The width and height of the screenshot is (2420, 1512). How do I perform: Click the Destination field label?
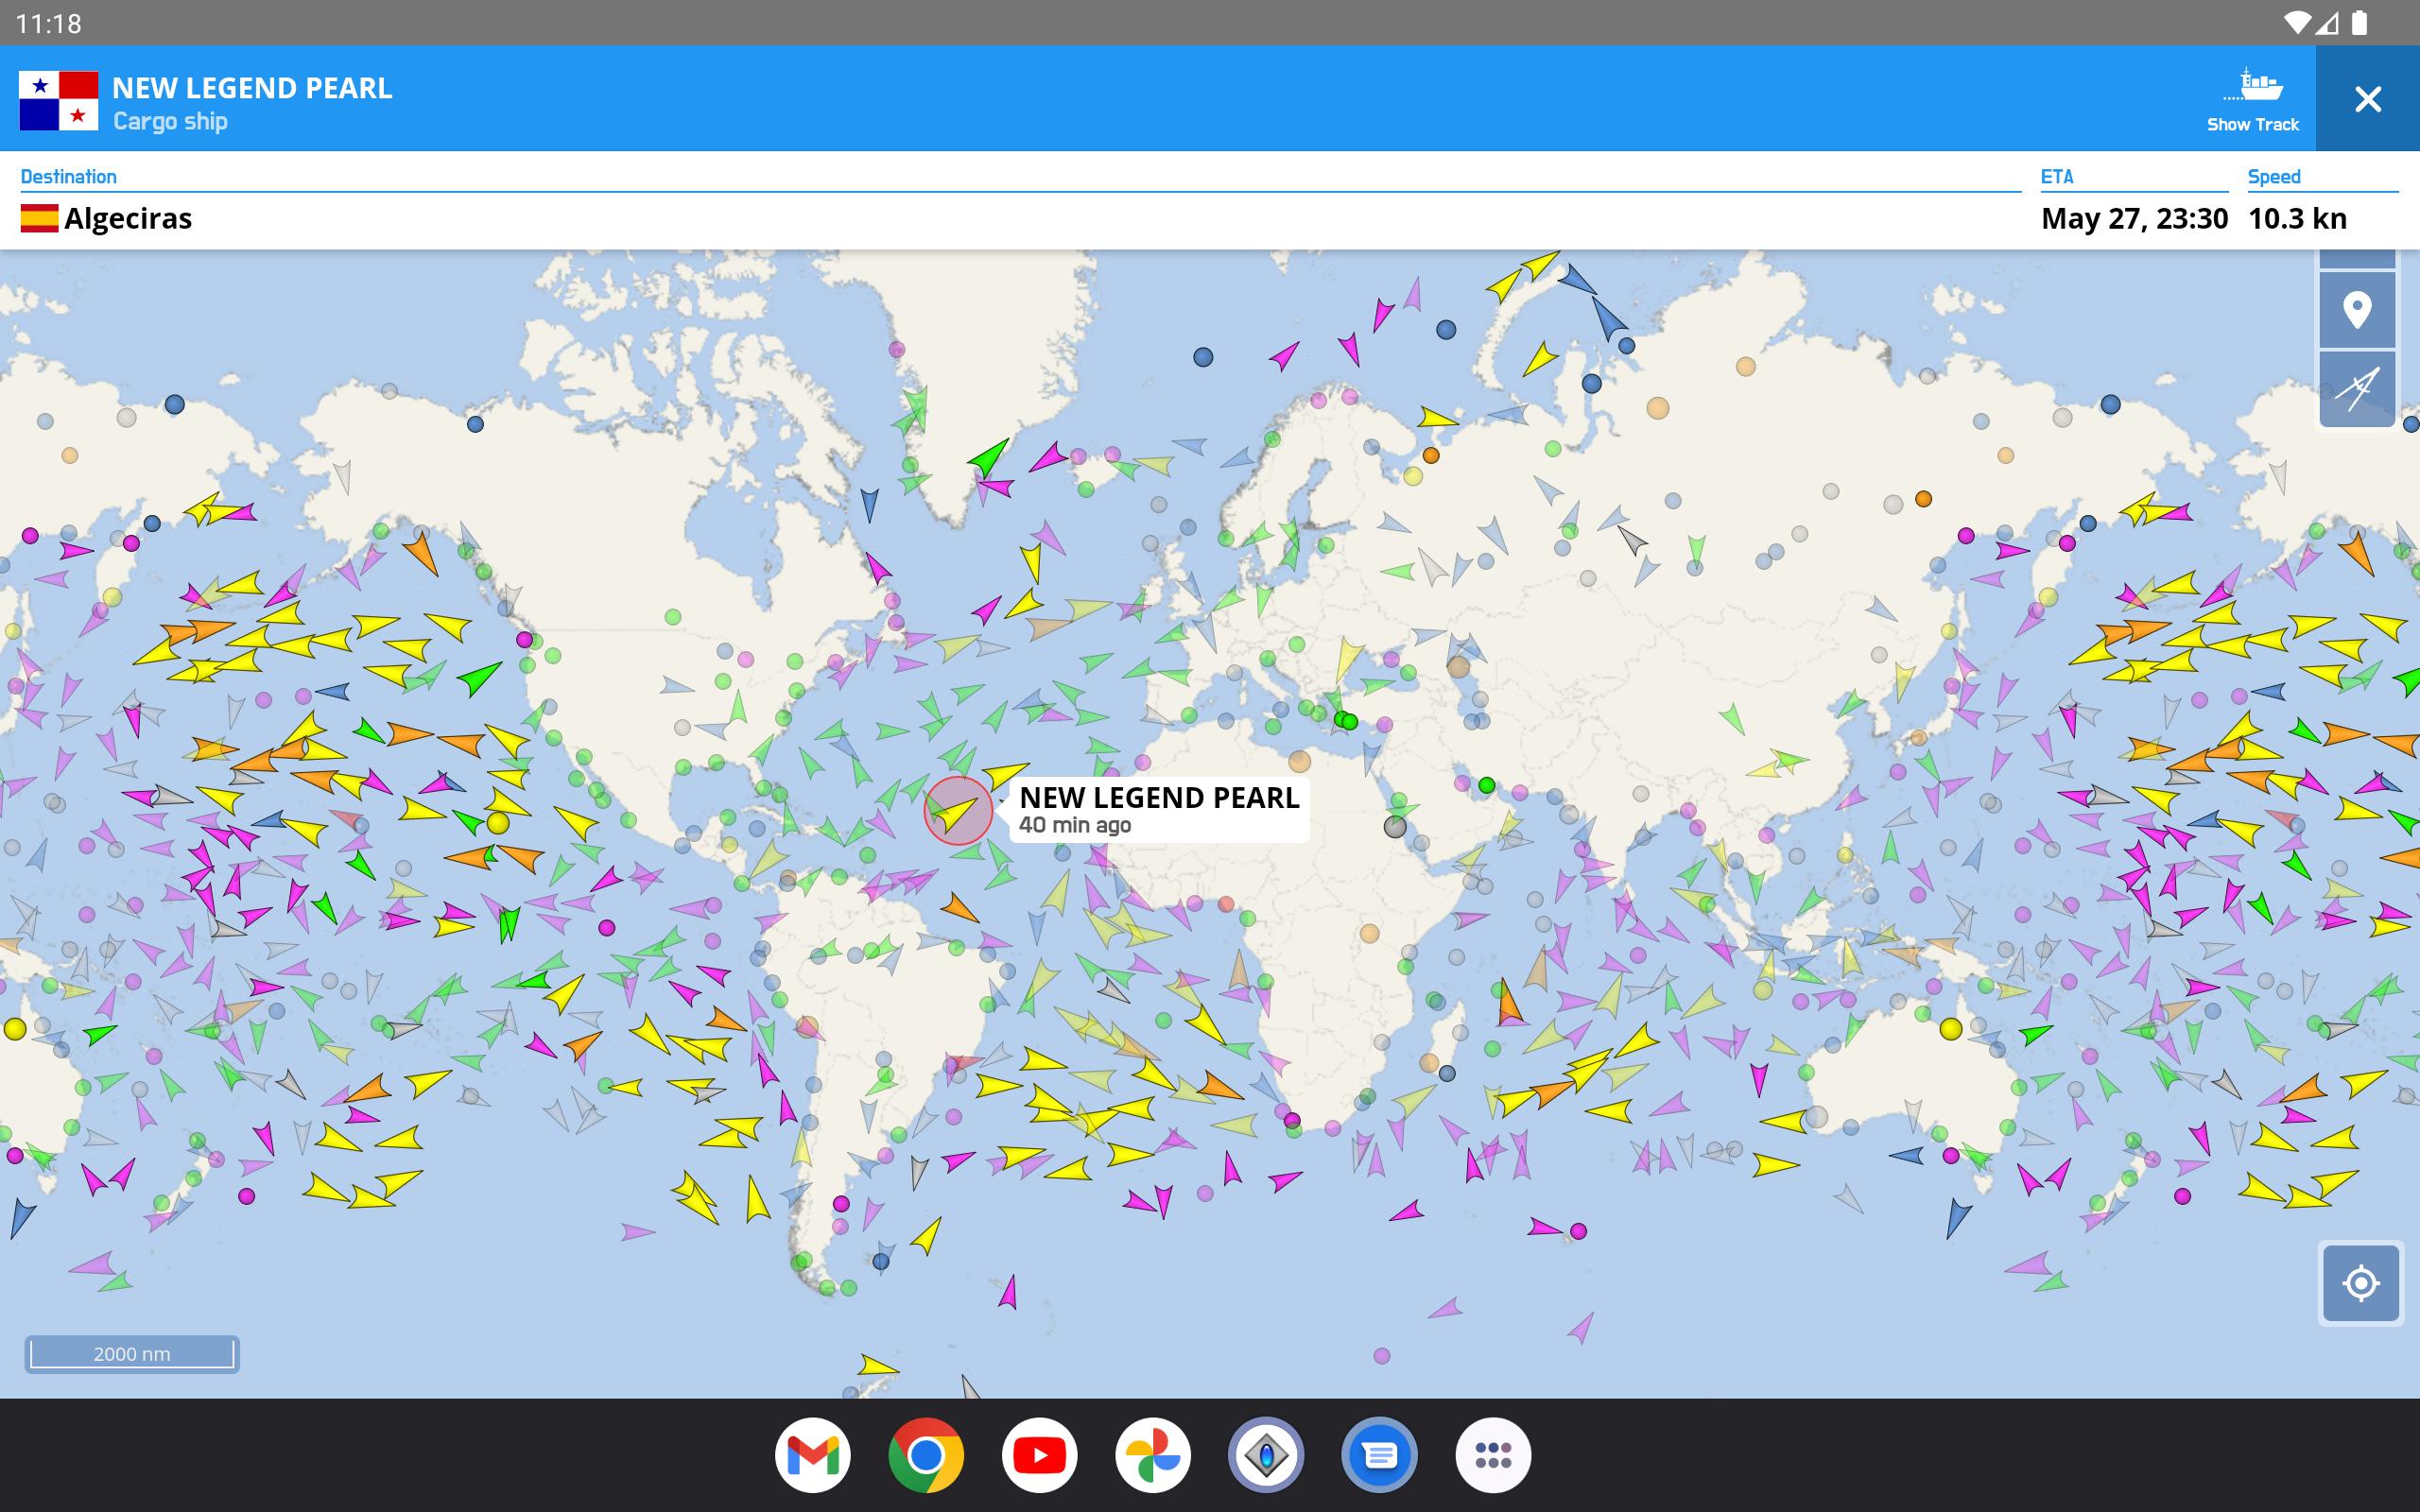[x=68, y=176]
